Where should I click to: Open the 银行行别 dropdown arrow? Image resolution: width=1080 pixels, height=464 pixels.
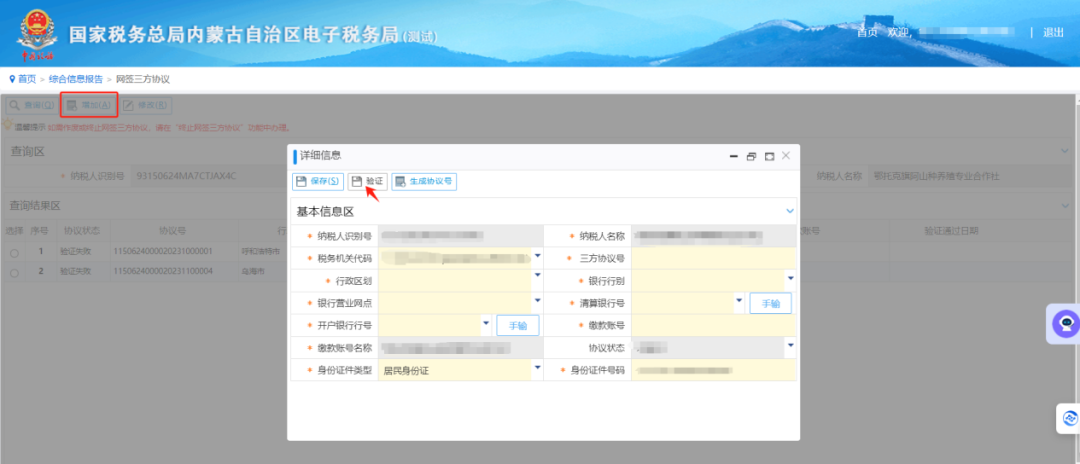pyautogui.click(x=791, y=278)
